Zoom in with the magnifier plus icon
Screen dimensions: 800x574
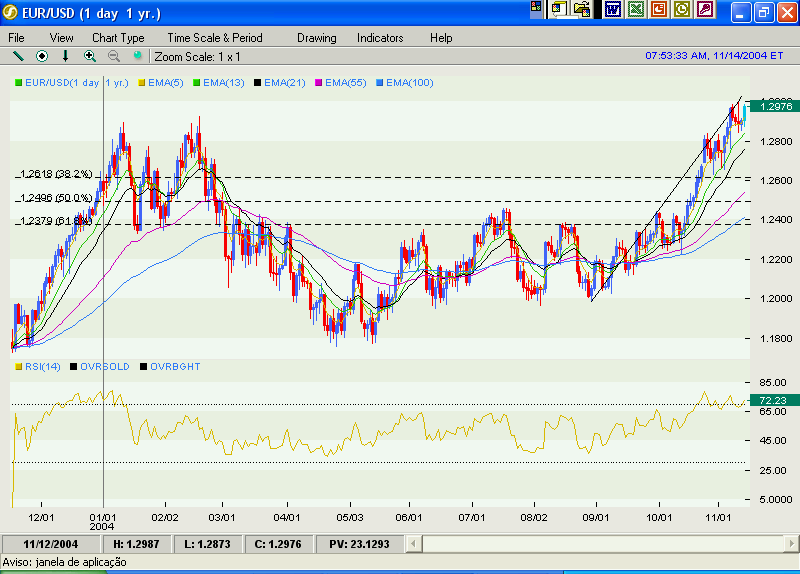(90, 57)
